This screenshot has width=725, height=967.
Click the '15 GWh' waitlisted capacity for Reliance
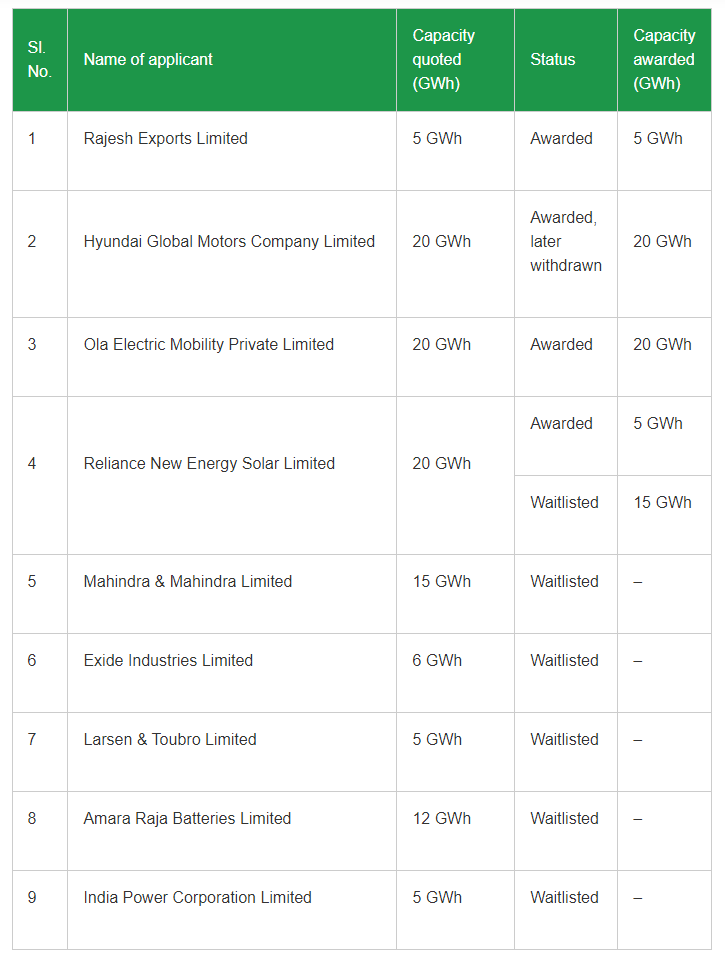pos(662,503)
